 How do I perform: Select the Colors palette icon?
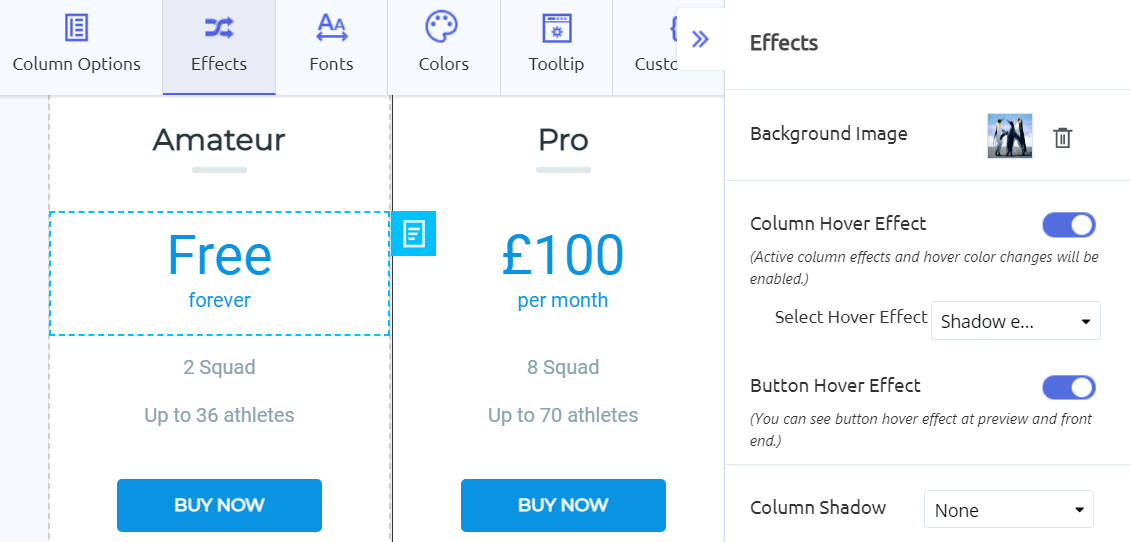click(x=441, y=28)
